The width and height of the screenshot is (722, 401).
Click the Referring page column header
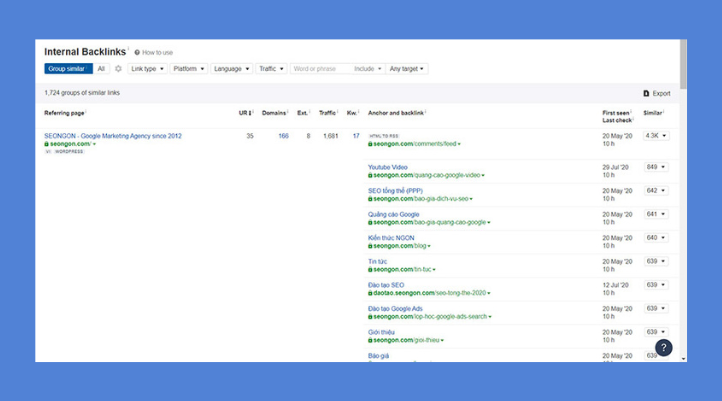tap(65, 113)
